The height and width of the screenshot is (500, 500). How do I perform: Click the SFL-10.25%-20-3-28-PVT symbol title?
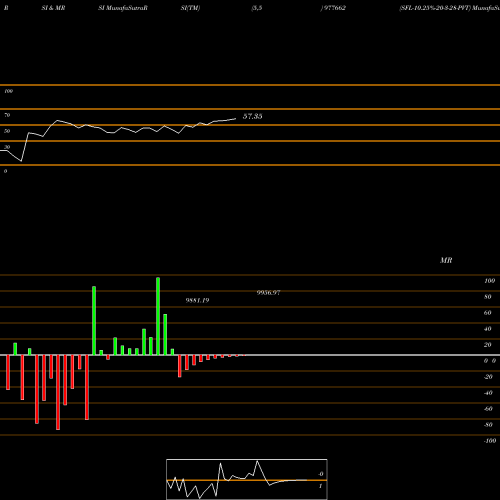435,8
